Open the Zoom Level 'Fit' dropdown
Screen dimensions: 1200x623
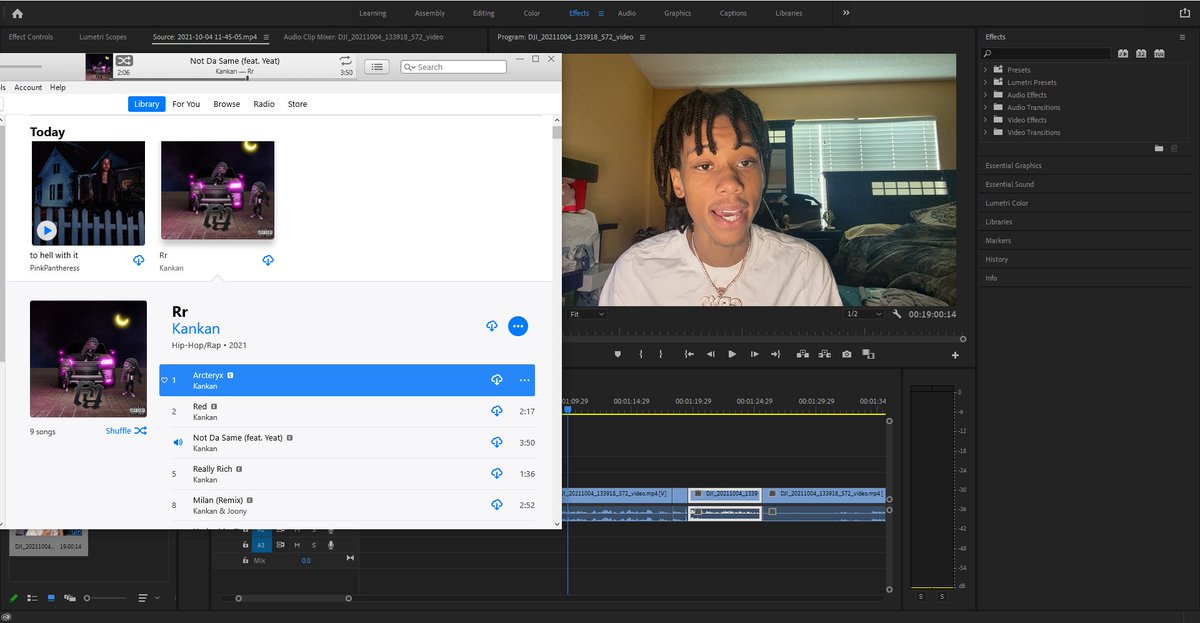(x=587, y=314)
